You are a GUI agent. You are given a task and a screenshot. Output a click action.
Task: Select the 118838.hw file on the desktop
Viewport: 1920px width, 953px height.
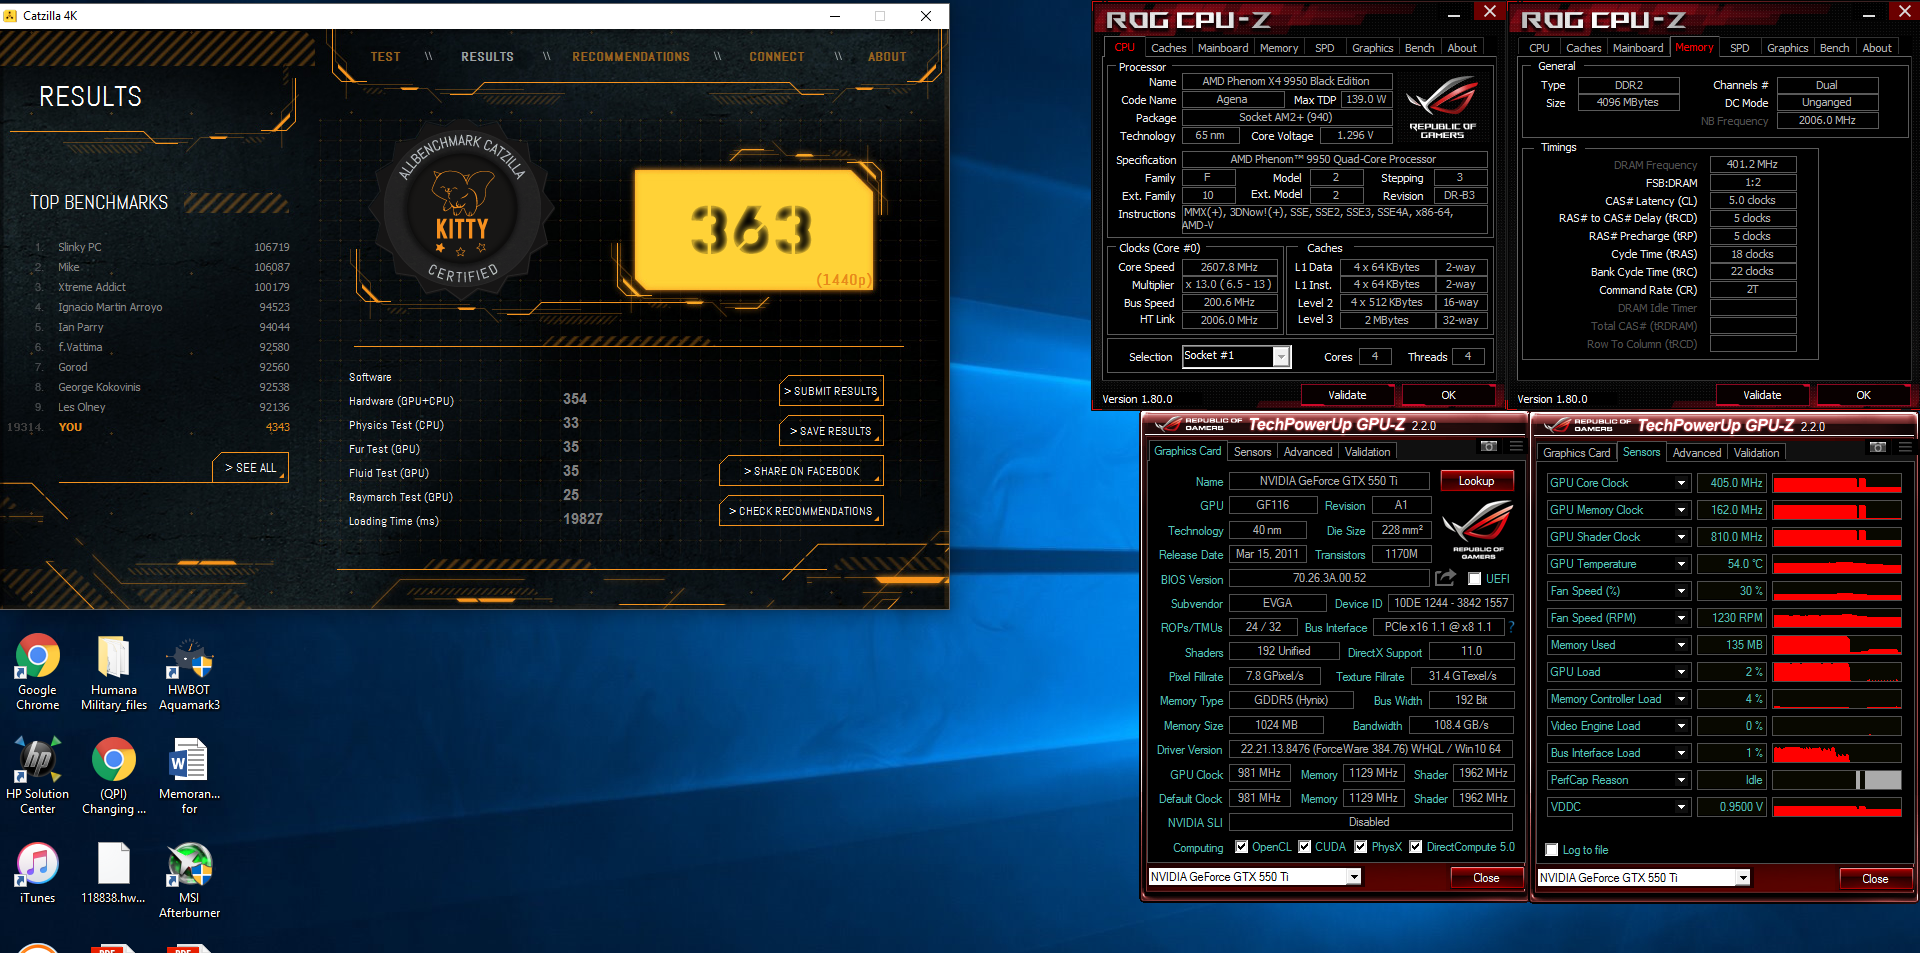(114, 872)
